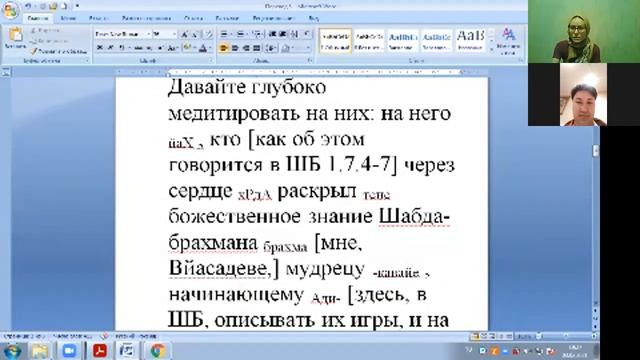This screenshot has height=360, width=640.
Task: Open the font size combo box
Action: tap(164, 34)
